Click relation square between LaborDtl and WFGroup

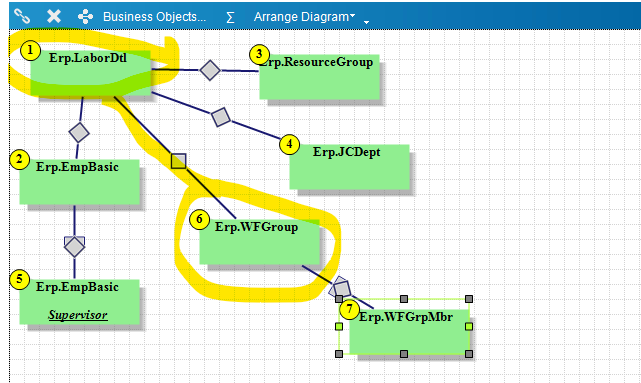pyautogui.click(x=178, y=161)
